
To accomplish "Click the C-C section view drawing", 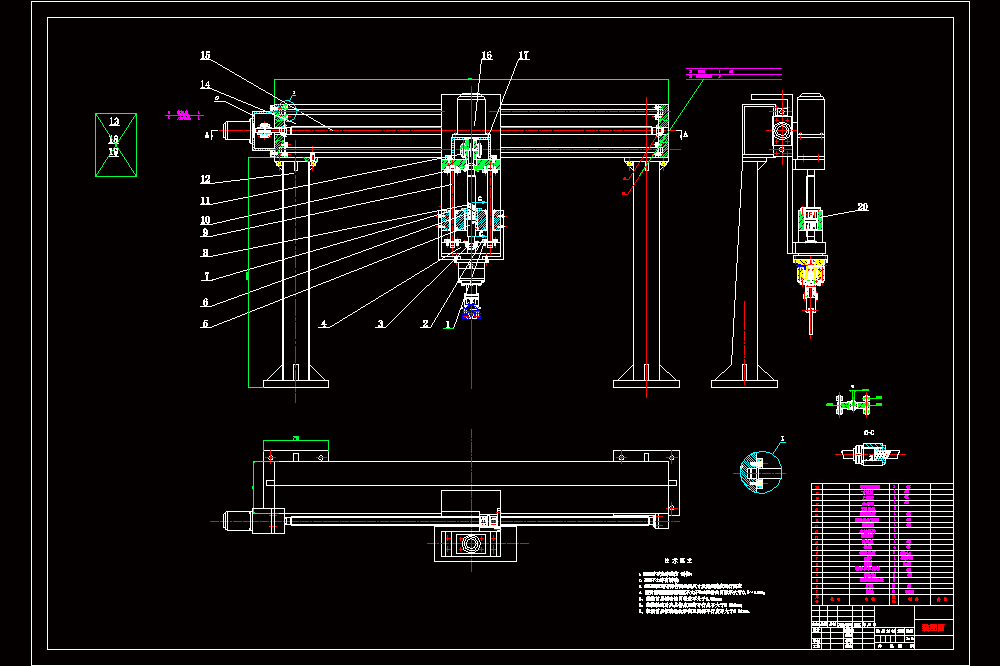I will click(869, 454).
